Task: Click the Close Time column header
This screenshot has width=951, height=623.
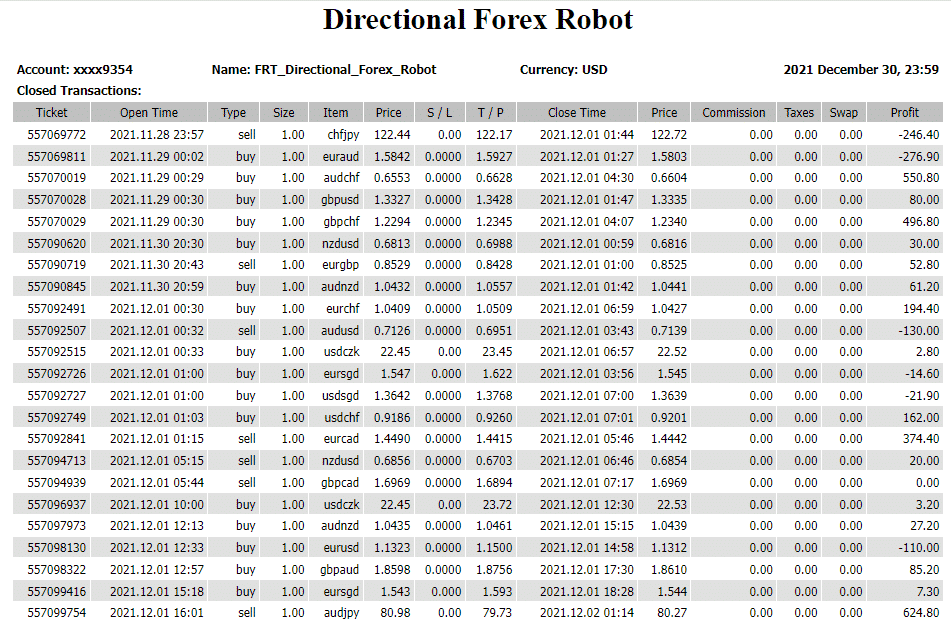Action: 577,112
